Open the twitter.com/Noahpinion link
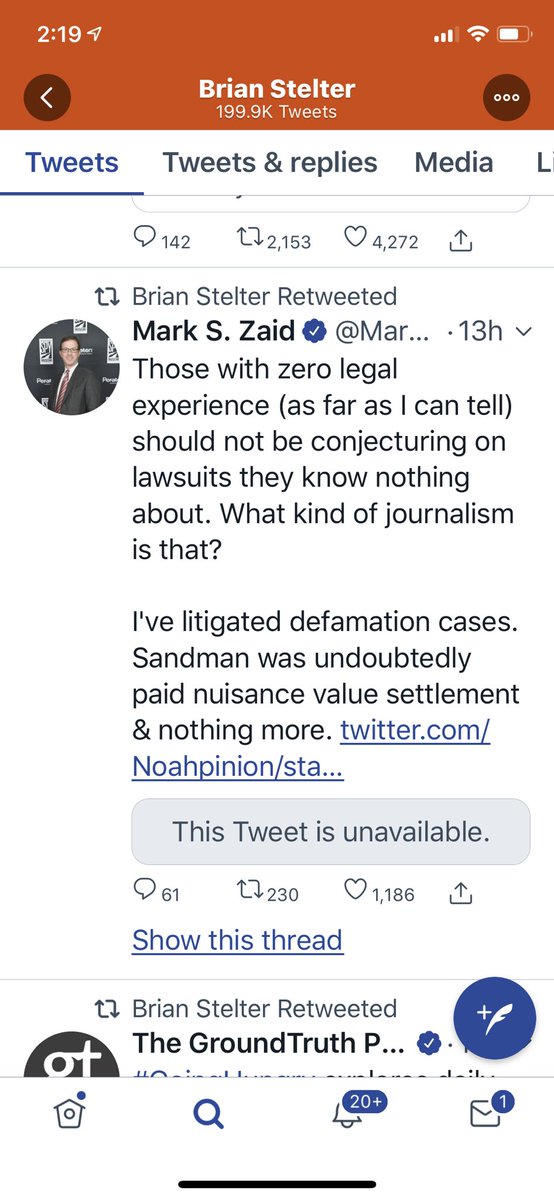Image resolution: width=554 pixels, height=1200 pixels. point(311,748)
